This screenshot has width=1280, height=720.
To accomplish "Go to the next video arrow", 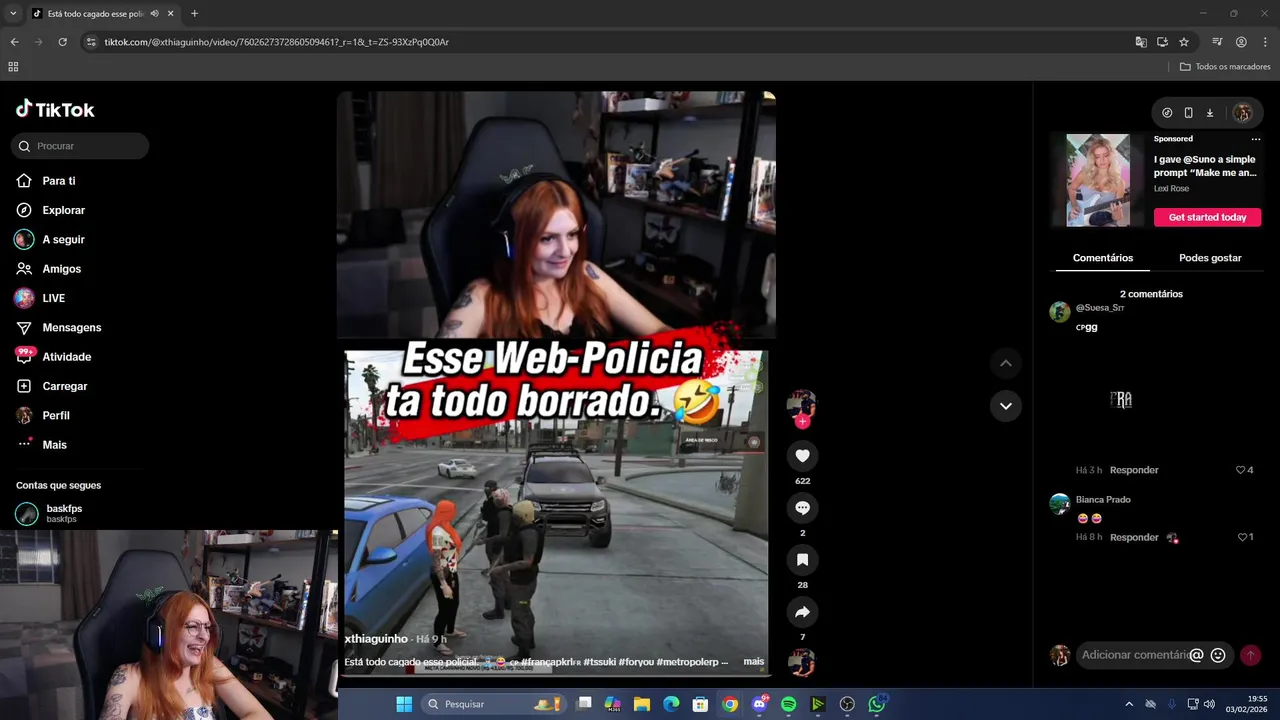I will point(1006,406).
